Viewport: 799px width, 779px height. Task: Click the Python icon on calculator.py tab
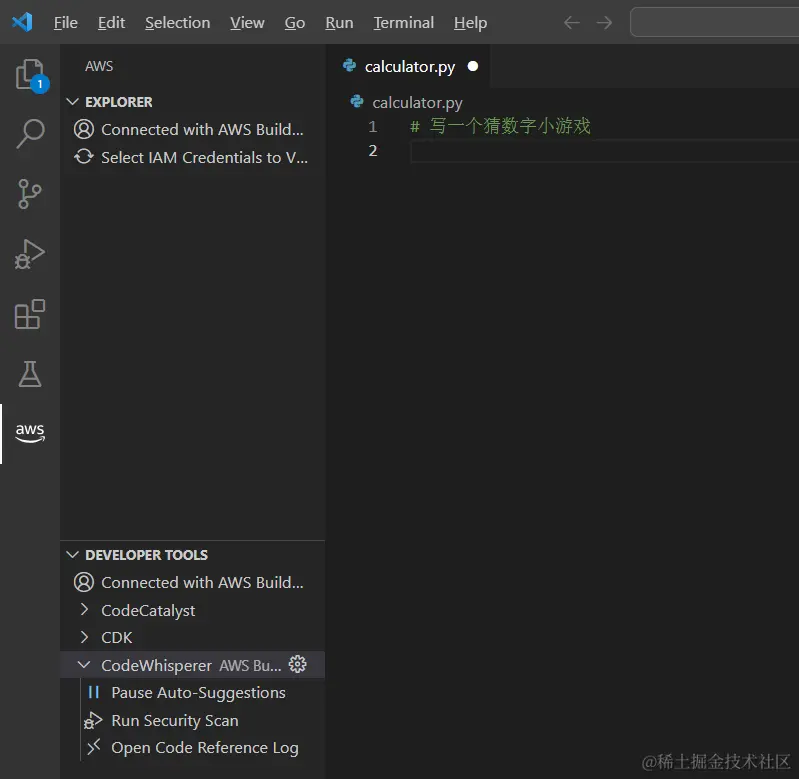[x=350, y=66]
